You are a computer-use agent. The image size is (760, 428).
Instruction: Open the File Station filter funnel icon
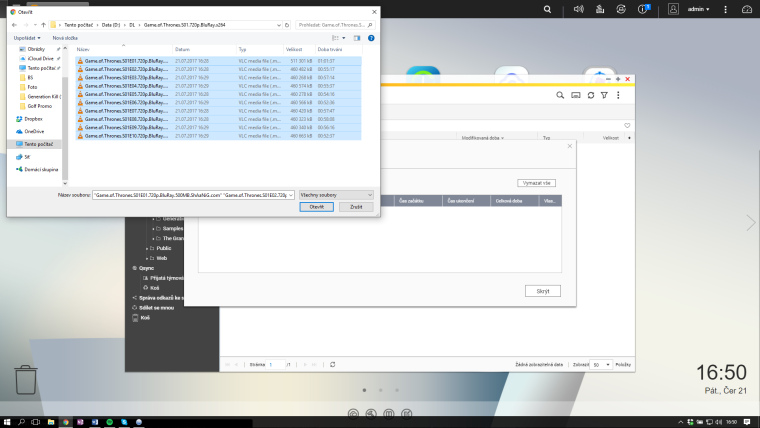(606, 94)
